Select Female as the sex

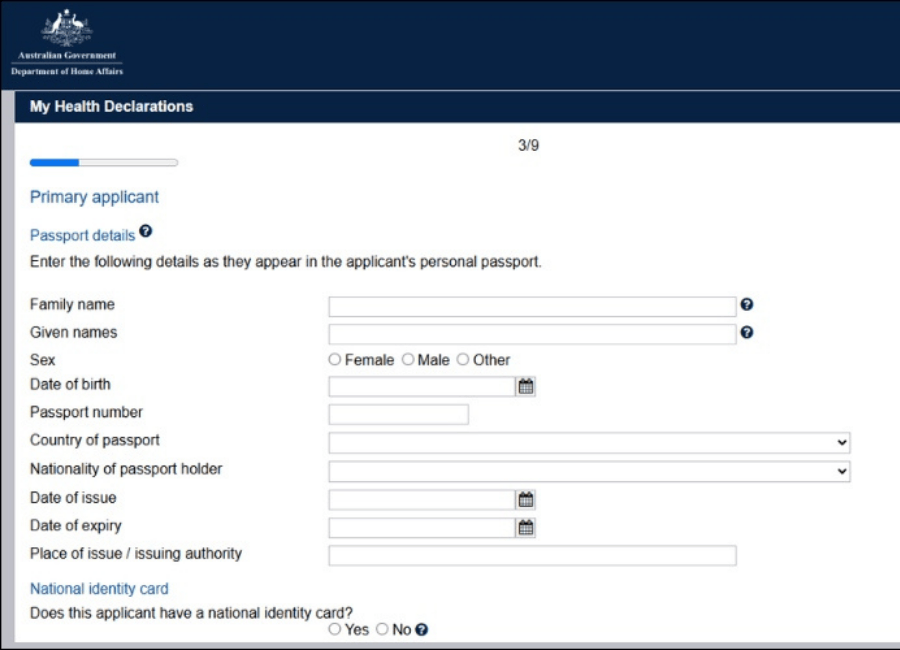coord(335,359)
